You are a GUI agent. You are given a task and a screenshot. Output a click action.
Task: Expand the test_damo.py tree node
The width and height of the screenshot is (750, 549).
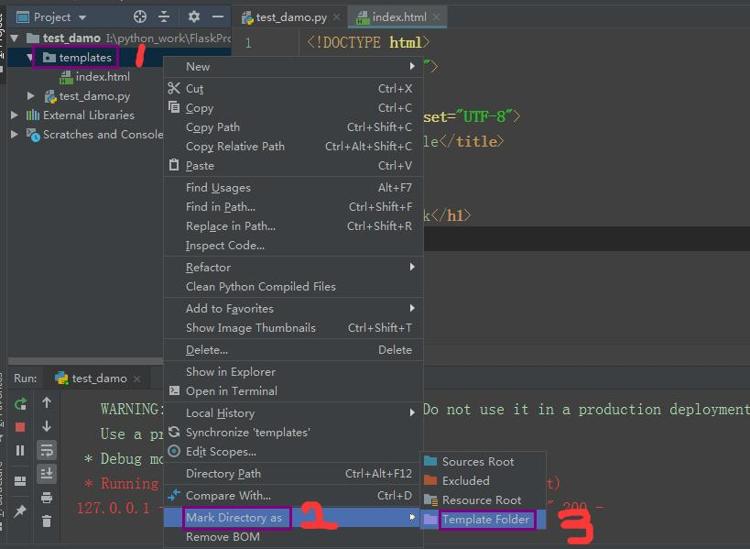click(32, 96)
